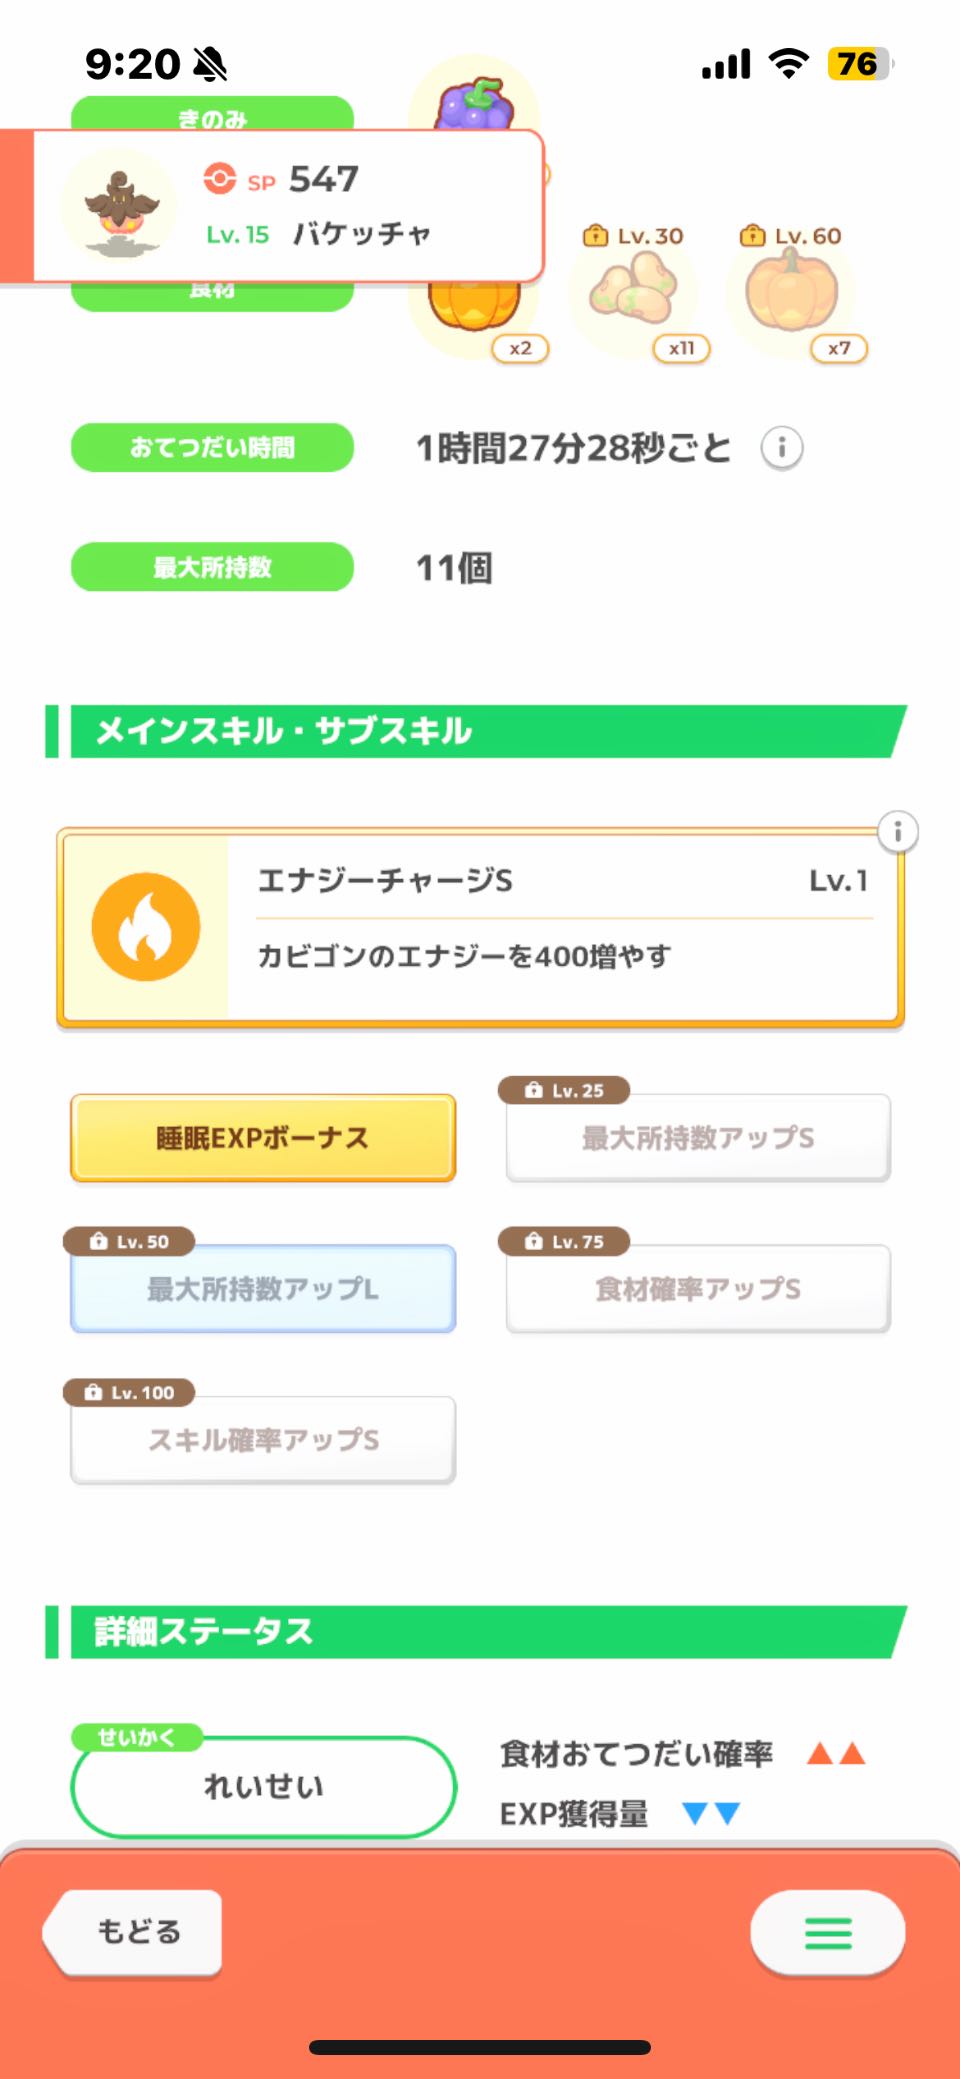Viewport: 960px width, 2079px height.
Task: Tap the locked 最大所持数アップL skill
Action: point(263,1289)
